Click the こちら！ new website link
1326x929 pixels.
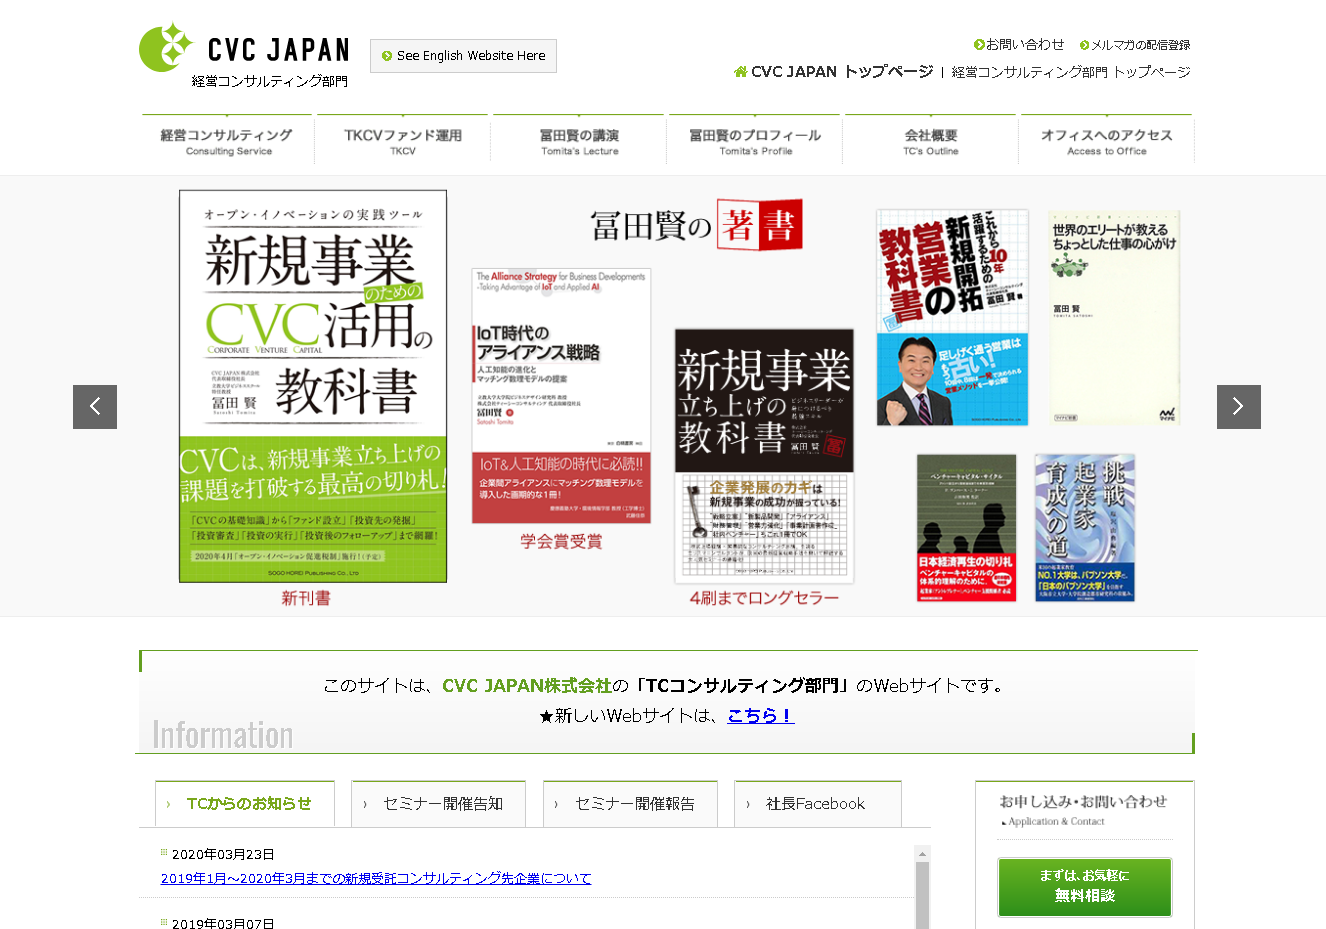point(761,715)
